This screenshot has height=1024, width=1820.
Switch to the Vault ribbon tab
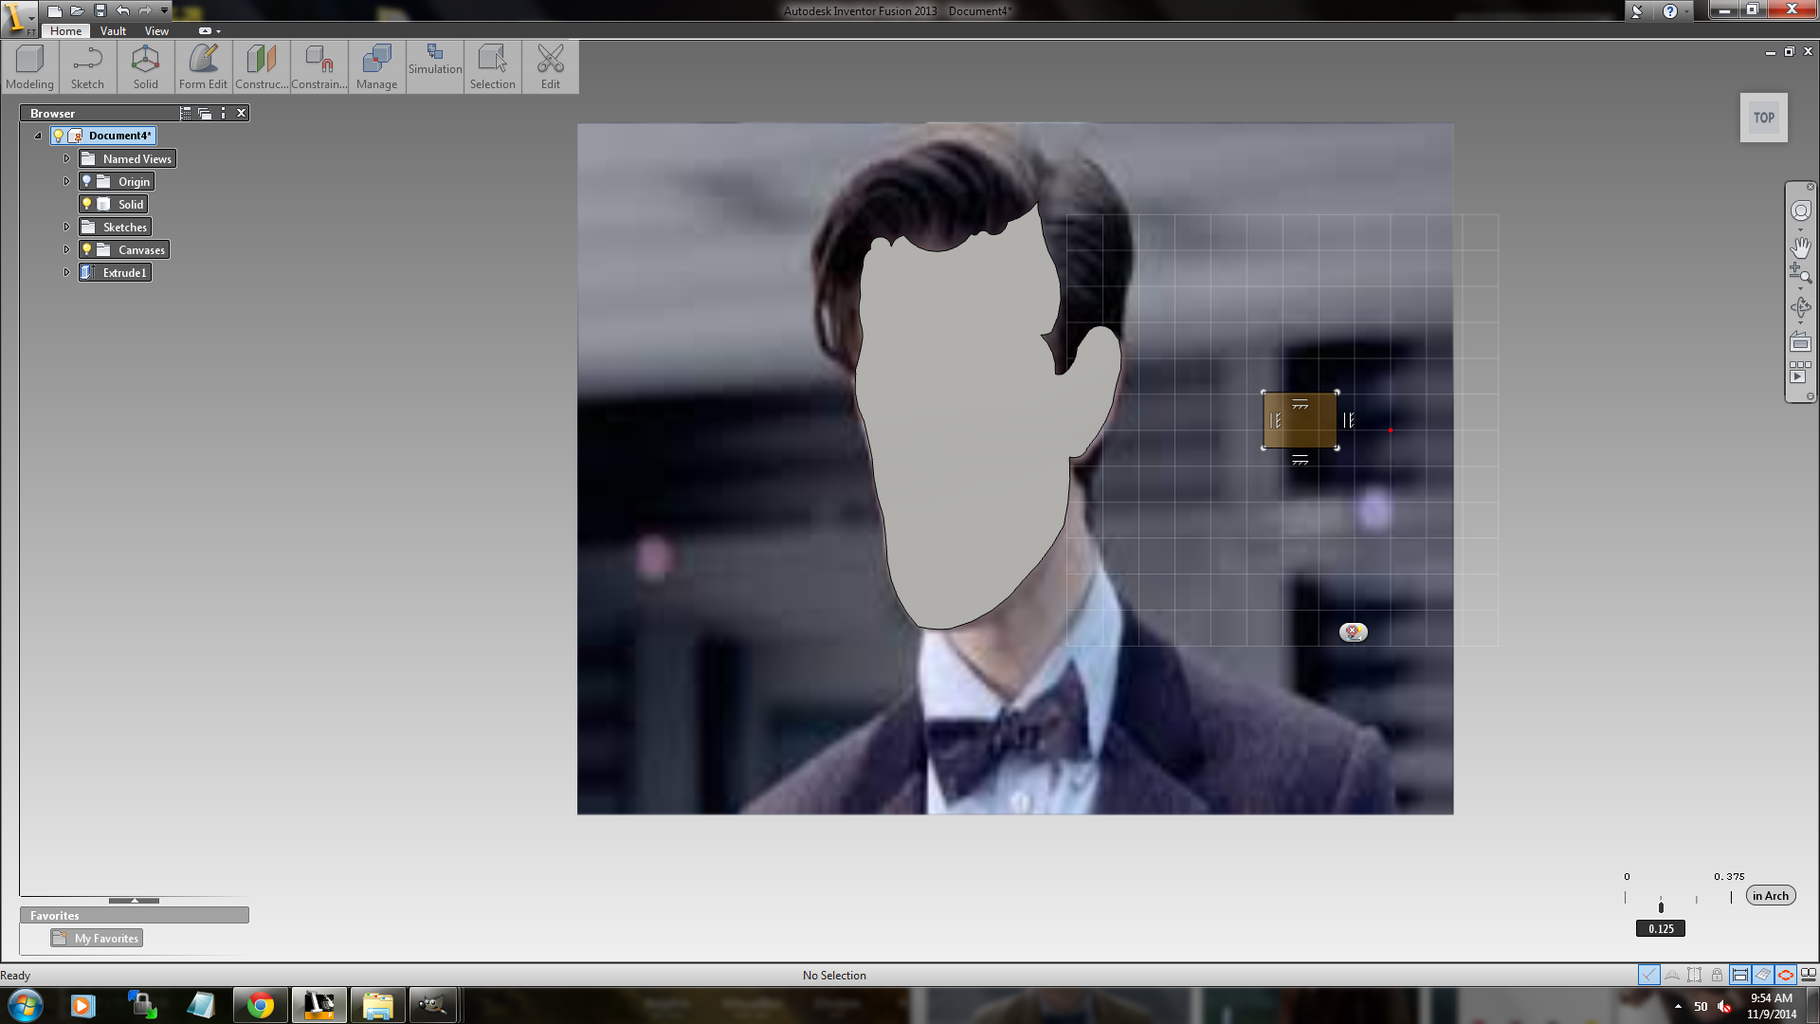pyautogui.click(x=113, y=31)
